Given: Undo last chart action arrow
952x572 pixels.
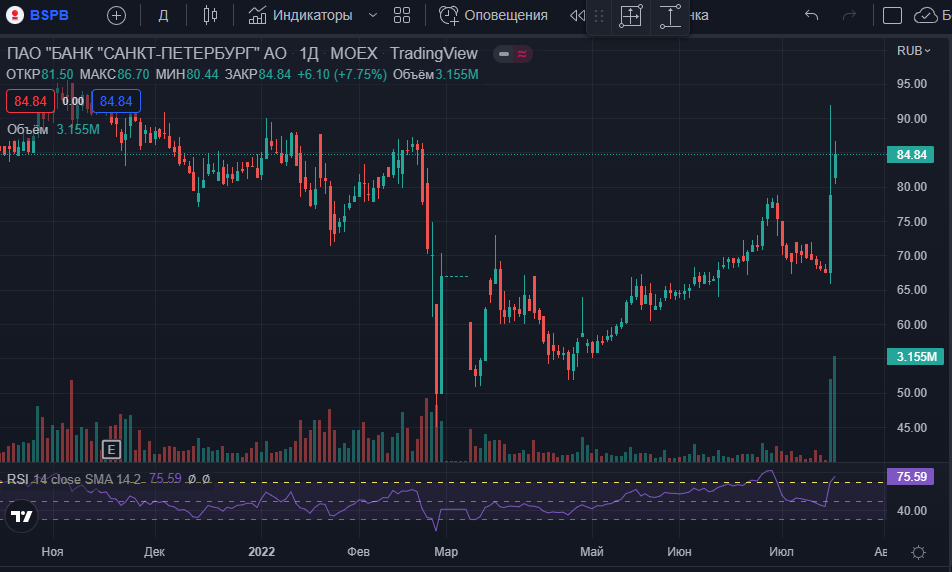Looking at the screenshot, I should (811, 15).
